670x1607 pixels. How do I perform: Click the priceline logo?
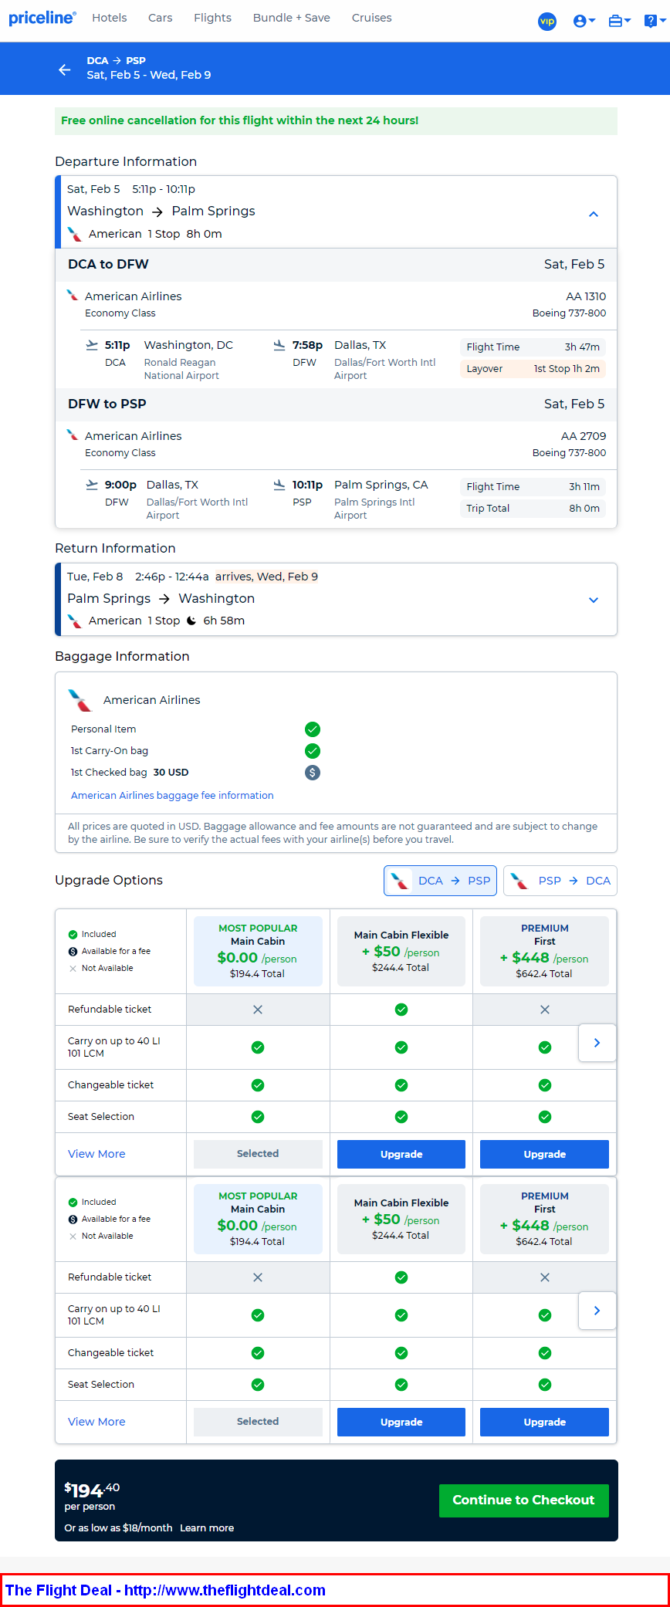[42, 18]
